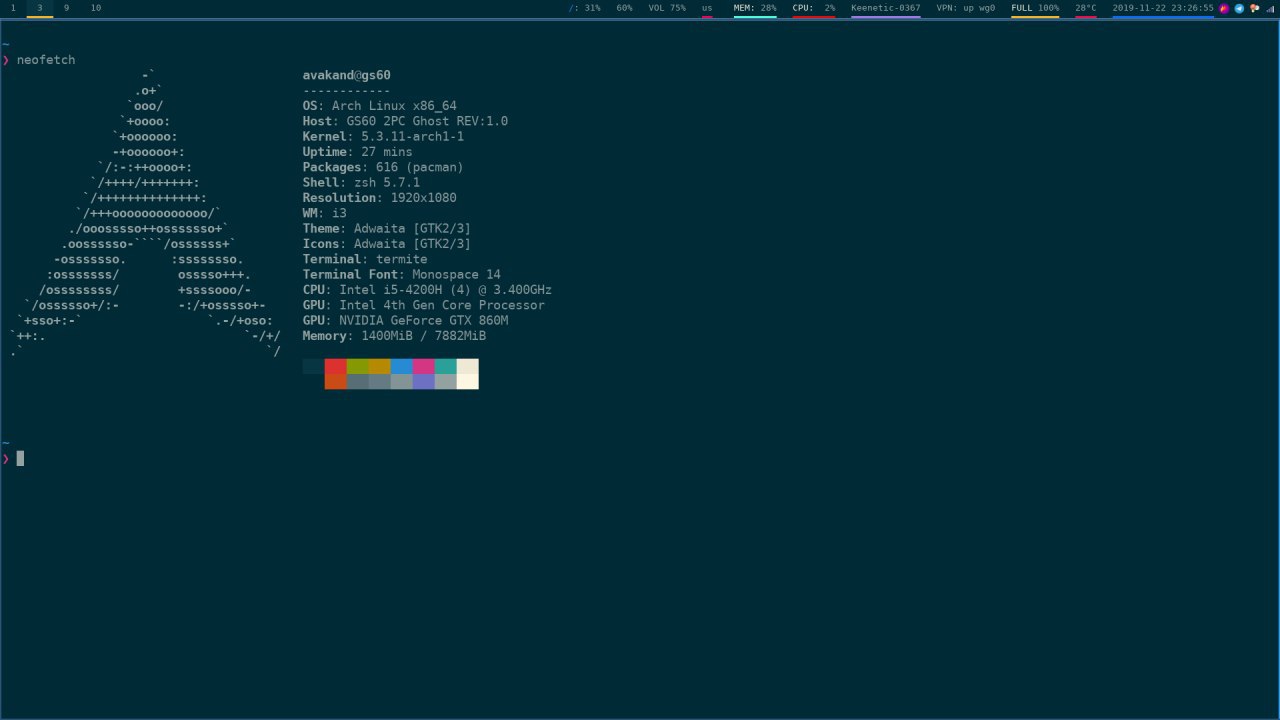The image size is (1280, 720).
Task: Click the 28°C temperature indicator
Action: [1086, 8]
